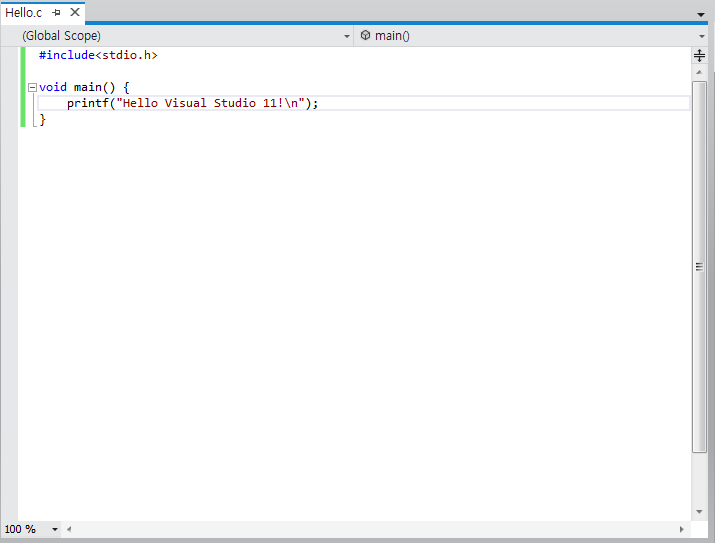Screen dimensions: 715x543
Task: Click the horizontal scroll left arrow
Action: [x=69, y=529]
